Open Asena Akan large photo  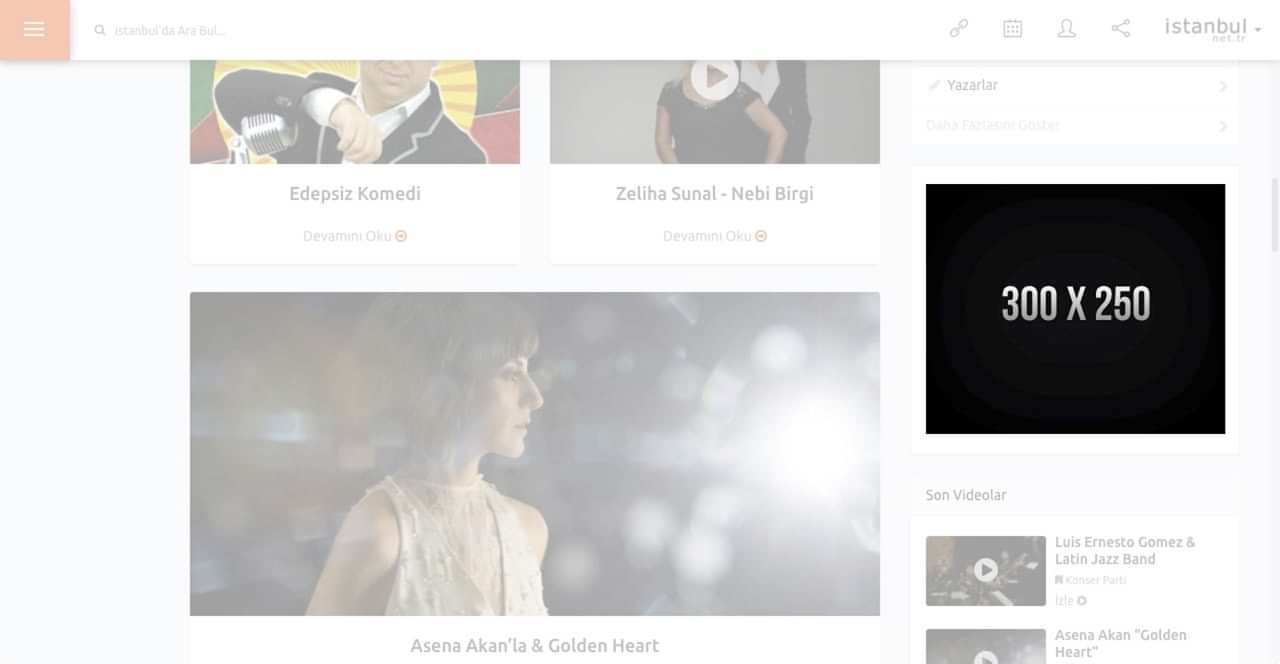(x=534, y=453)
